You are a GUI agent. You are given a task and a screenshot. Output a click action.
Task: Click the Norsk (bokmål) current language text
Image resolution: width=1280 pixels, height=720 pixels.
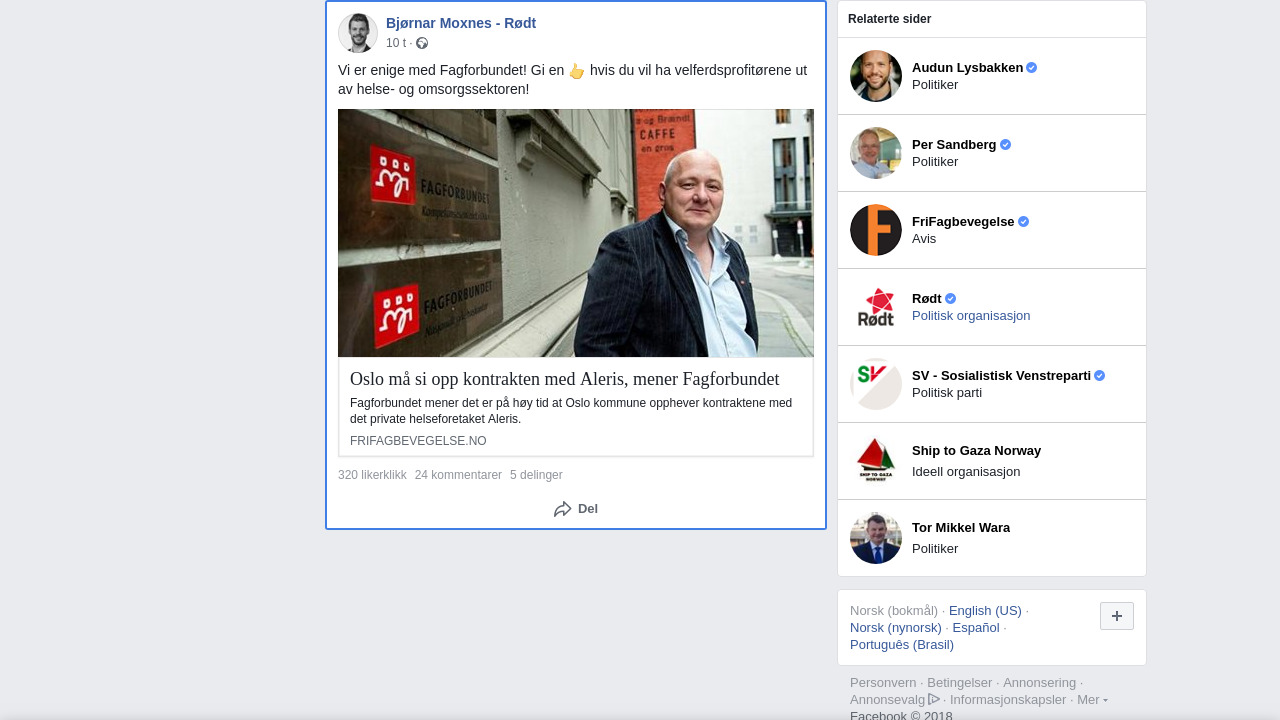pos(894,611)
